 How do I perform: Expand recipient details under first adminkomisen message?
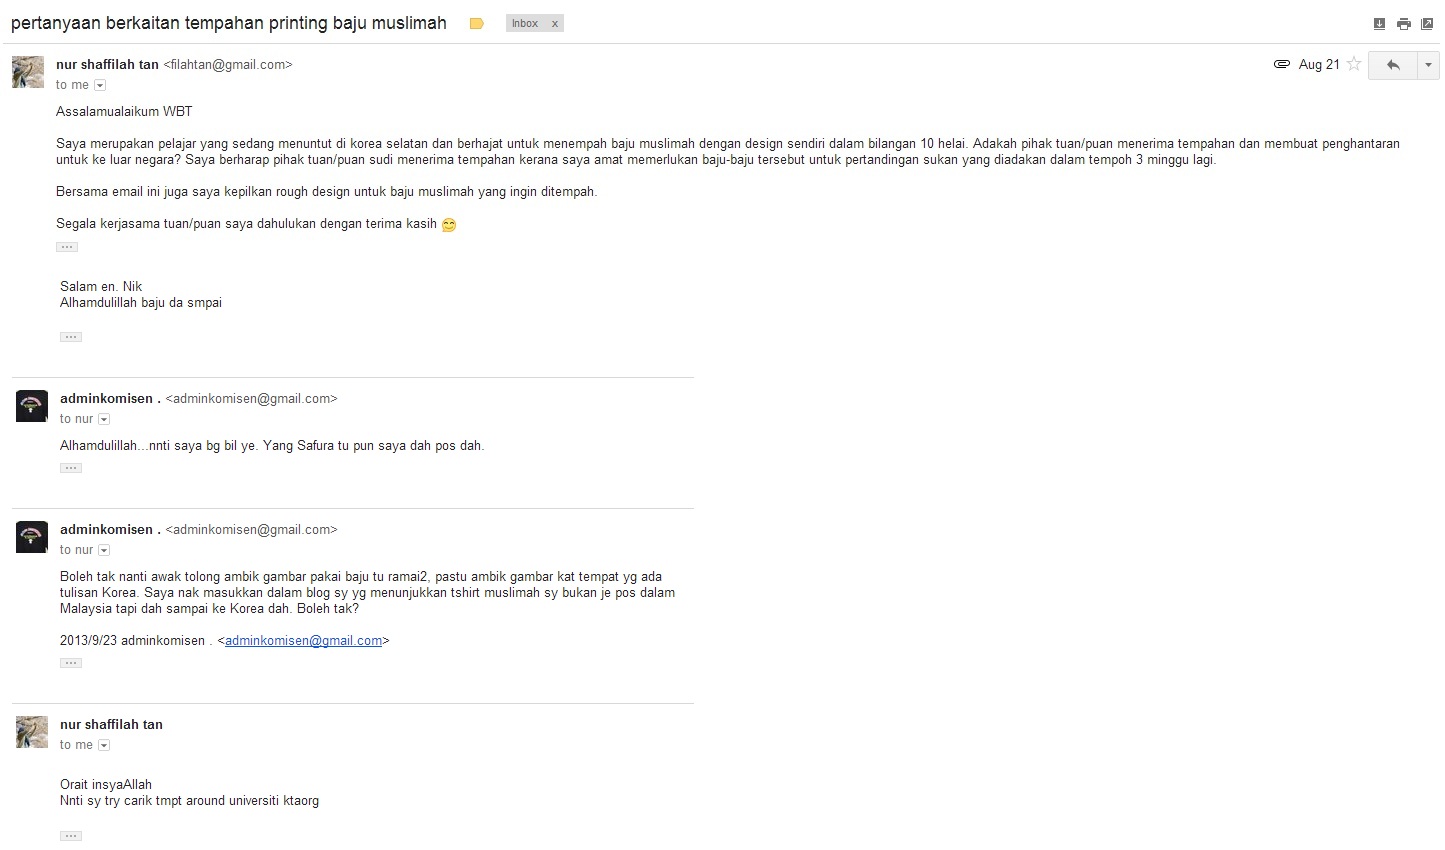click(104, 420)
